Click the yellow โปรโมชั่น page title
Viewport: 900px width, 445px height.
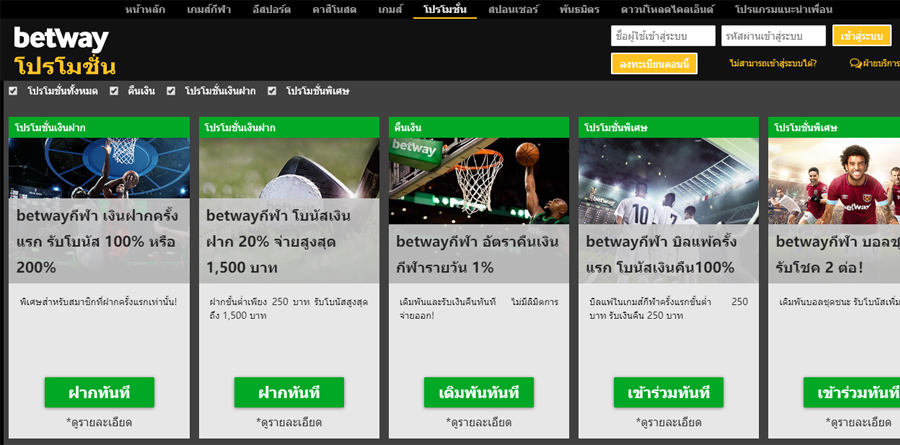(x=65, y=67)
